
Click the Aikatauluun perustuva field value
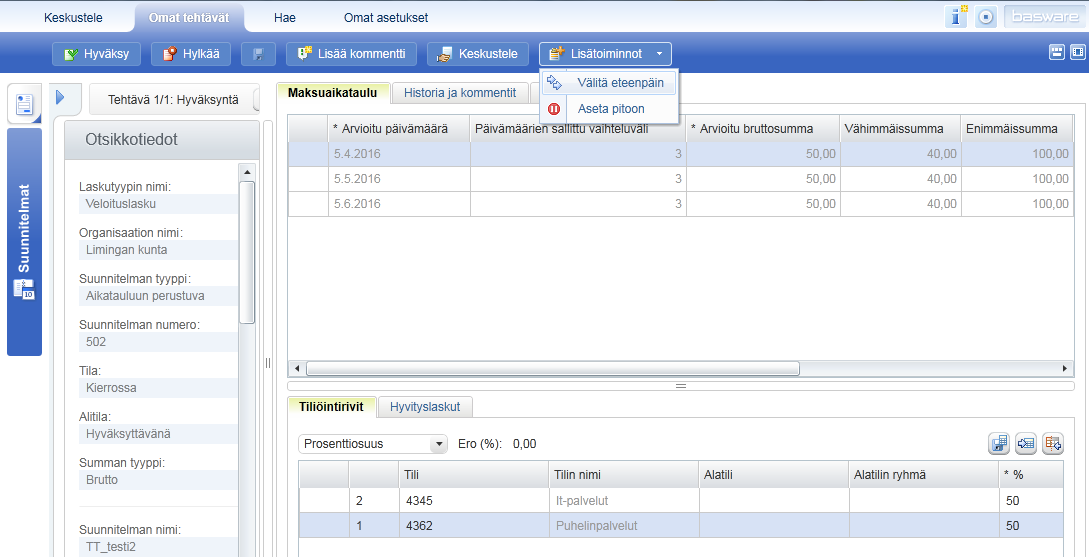158,296
